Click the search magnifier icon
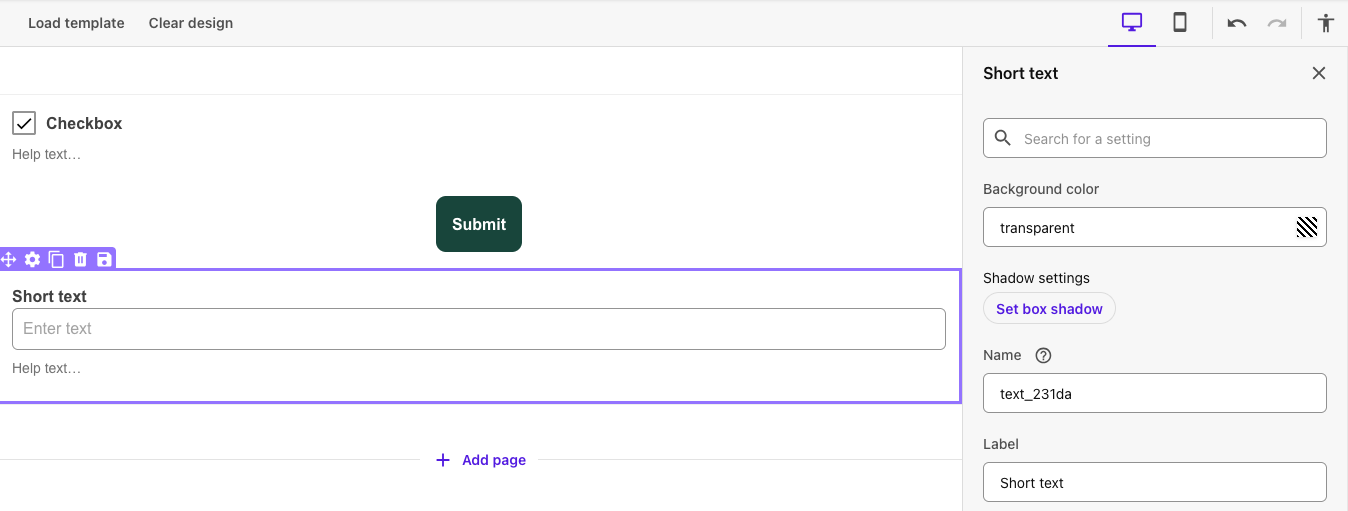Screen dimensions: 1348x511 (1002, 138)
